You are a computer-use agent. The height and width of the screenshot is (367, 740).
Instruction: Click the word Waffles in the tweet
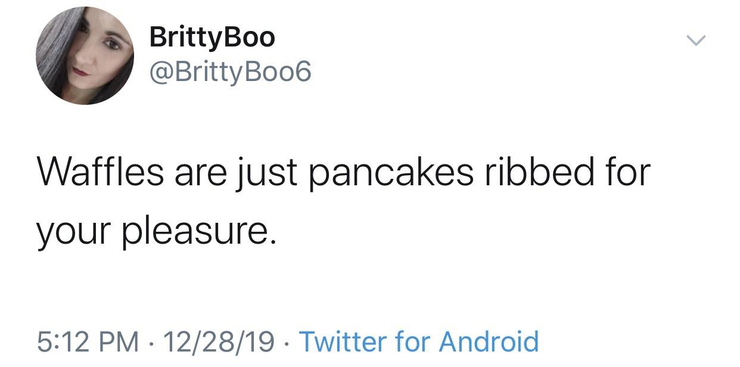click(x=101, y=173)
